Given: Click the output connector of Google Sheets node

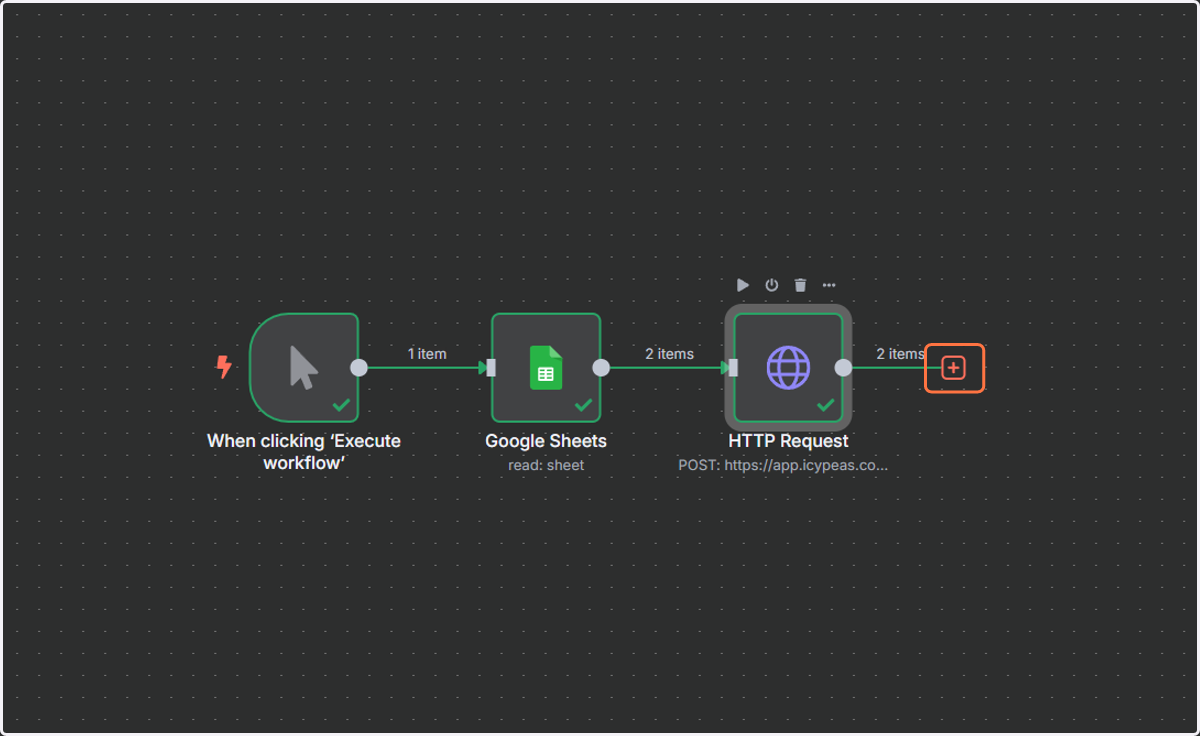Looking at the screenshot, I should pos(601,368).
